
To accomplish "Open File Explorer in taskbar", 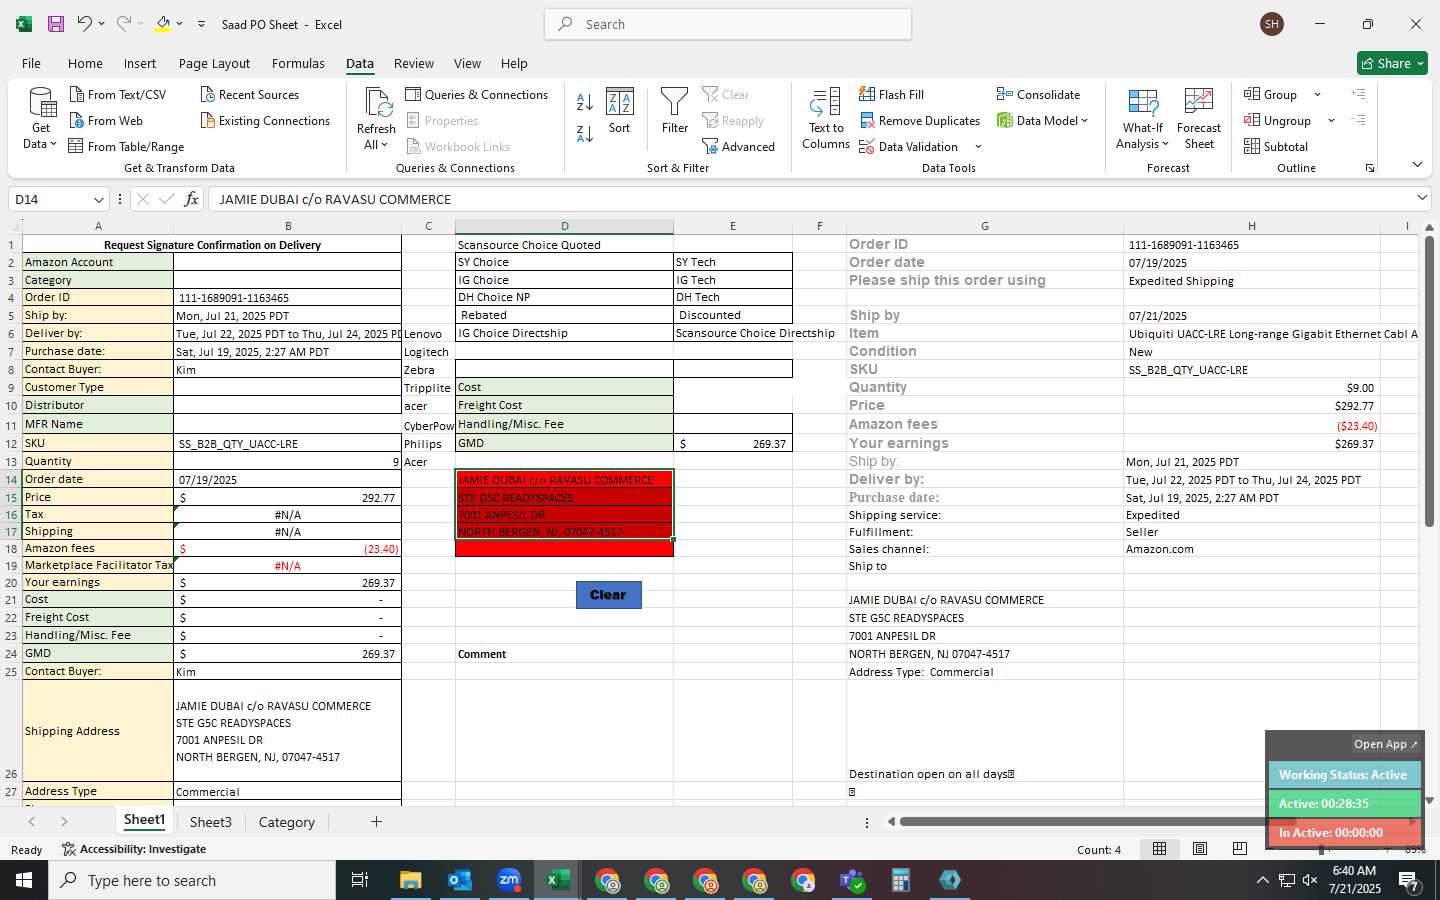I will click(x=411, y=880).
